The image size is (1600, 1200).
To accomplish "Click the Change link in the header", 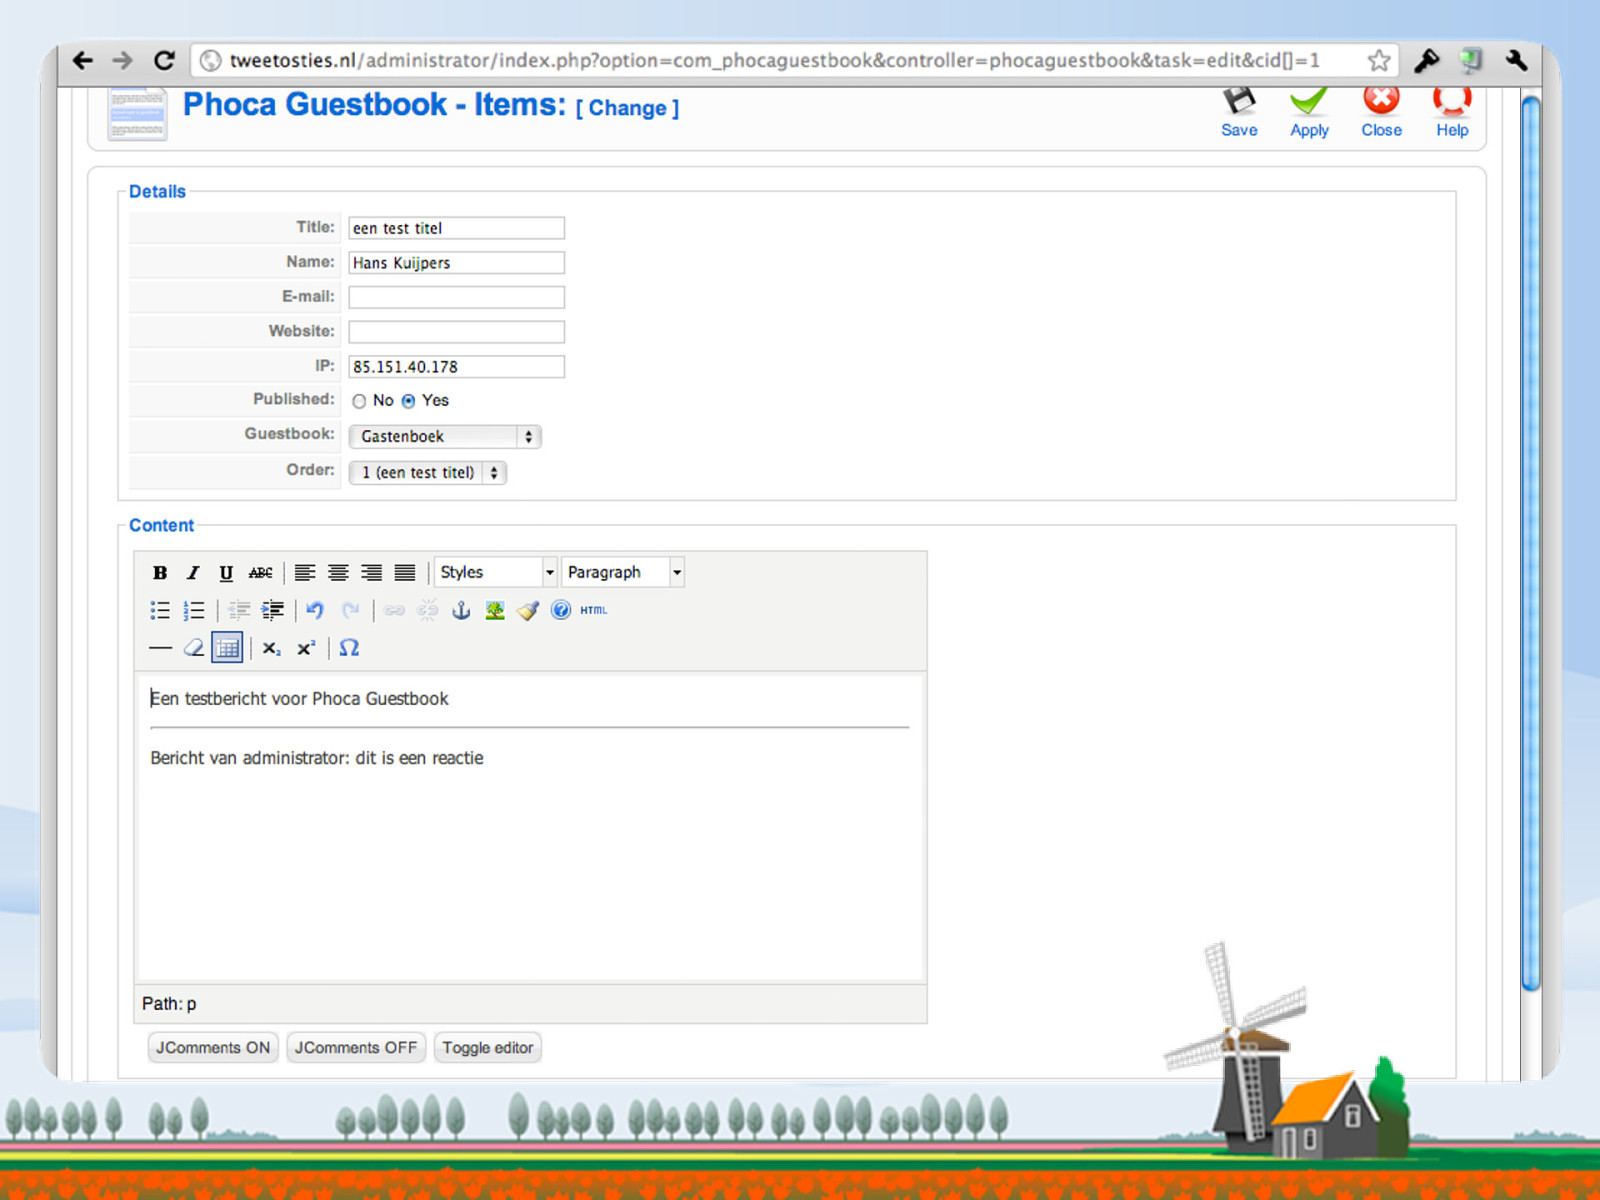I will tap(627, 108).
